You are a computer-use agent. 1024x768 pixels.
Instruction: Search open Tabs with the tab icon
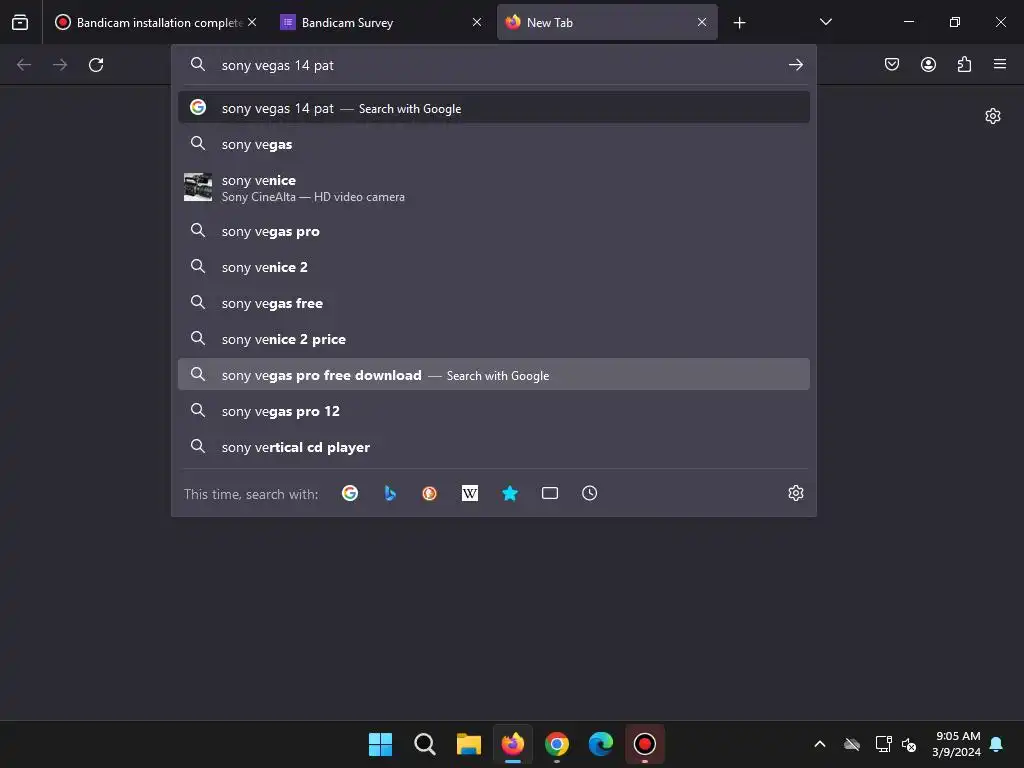[550, 493]
